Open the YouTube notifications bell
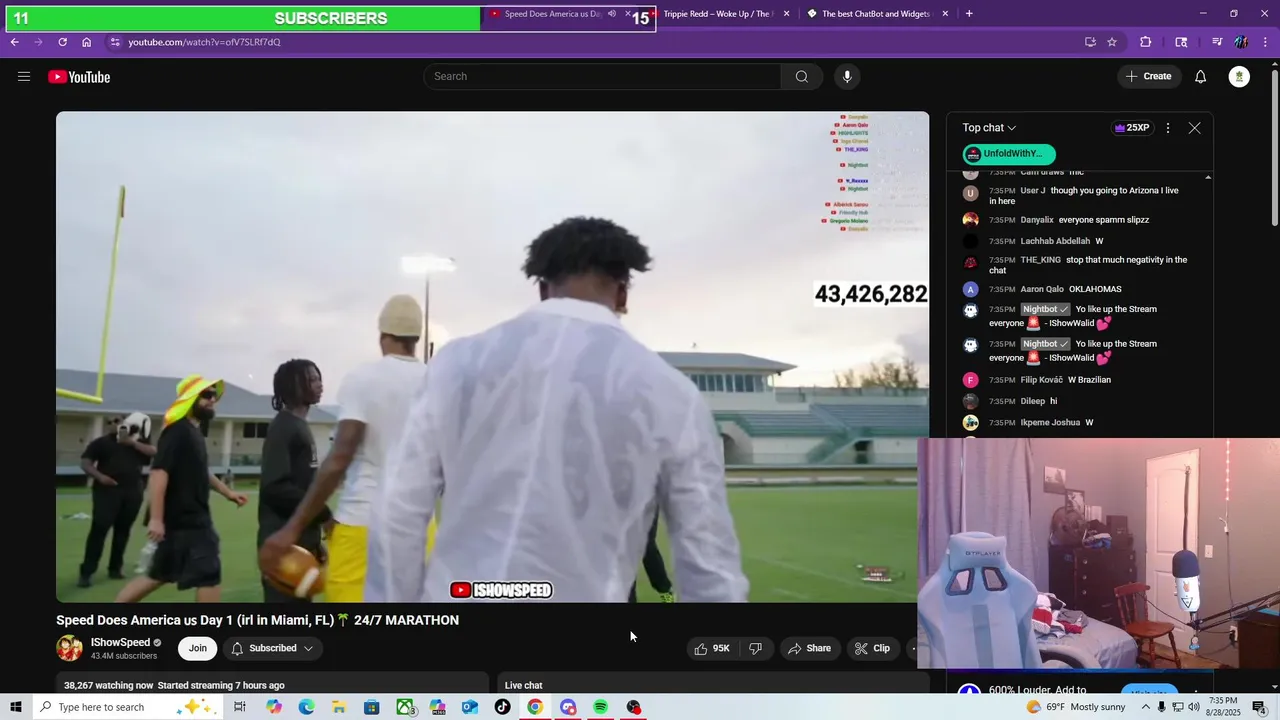Screen dimensions: 1280x720 click(x=1201, y=77)
